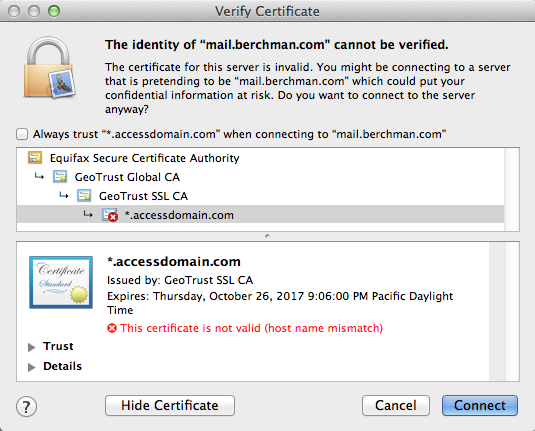Select GeoTrust Global CA in chain
The image size is (535, 431).
[x=260, y=177]
